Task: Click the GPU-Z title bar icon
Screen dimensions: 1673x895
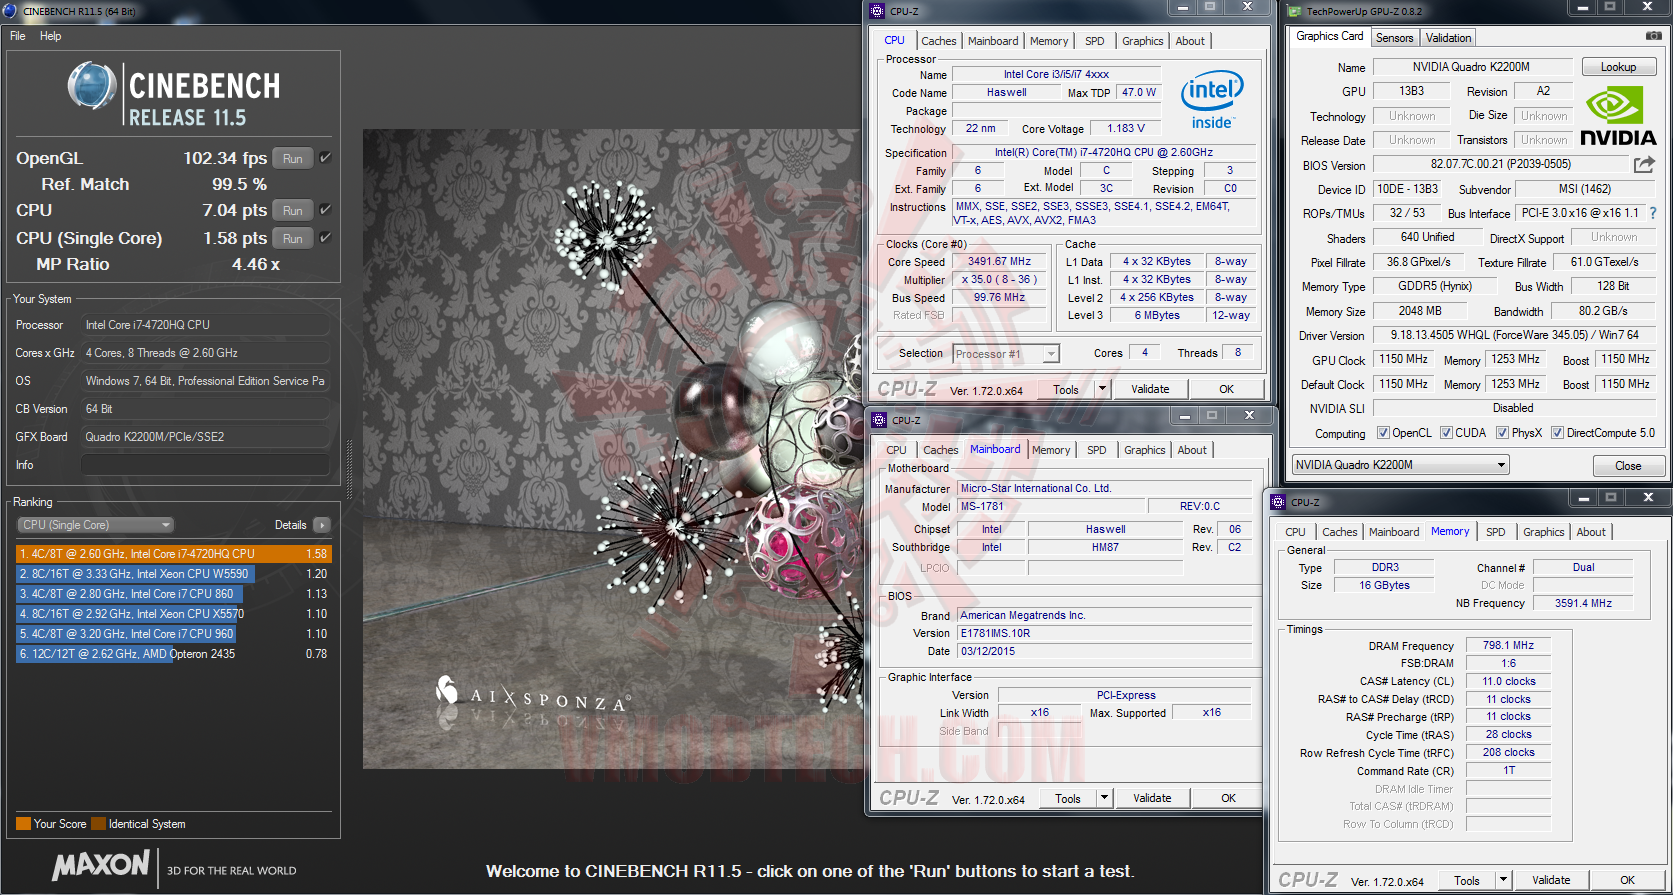Action: 1295,12
